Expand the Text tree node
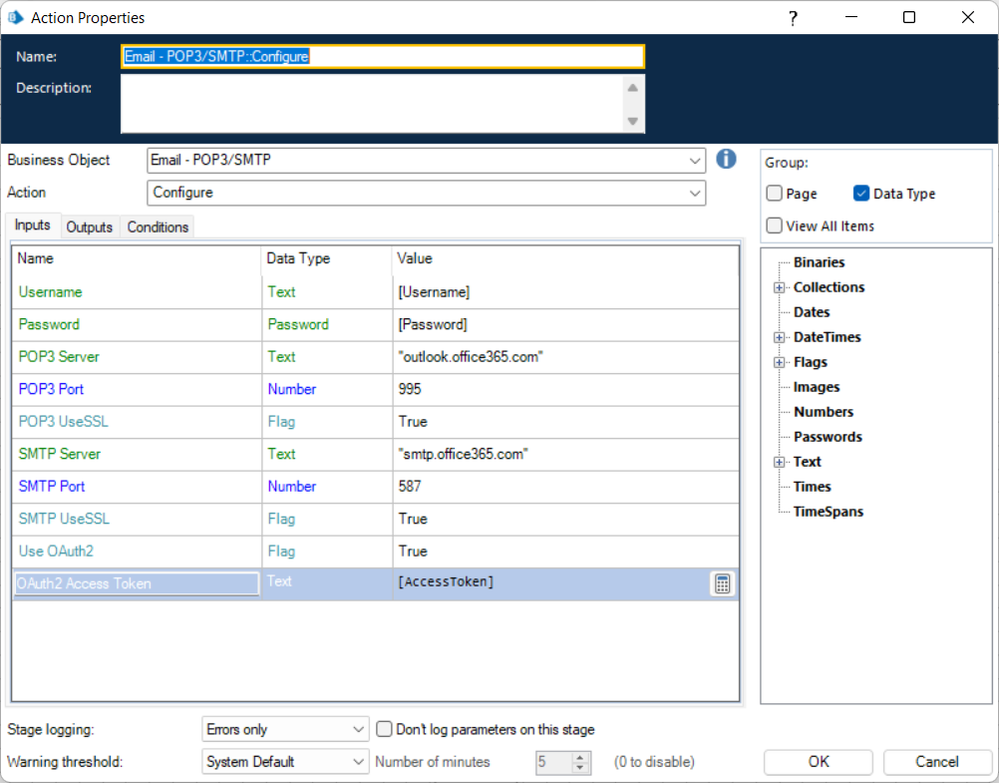The image size is (999, 783). [x=779, y=462]
